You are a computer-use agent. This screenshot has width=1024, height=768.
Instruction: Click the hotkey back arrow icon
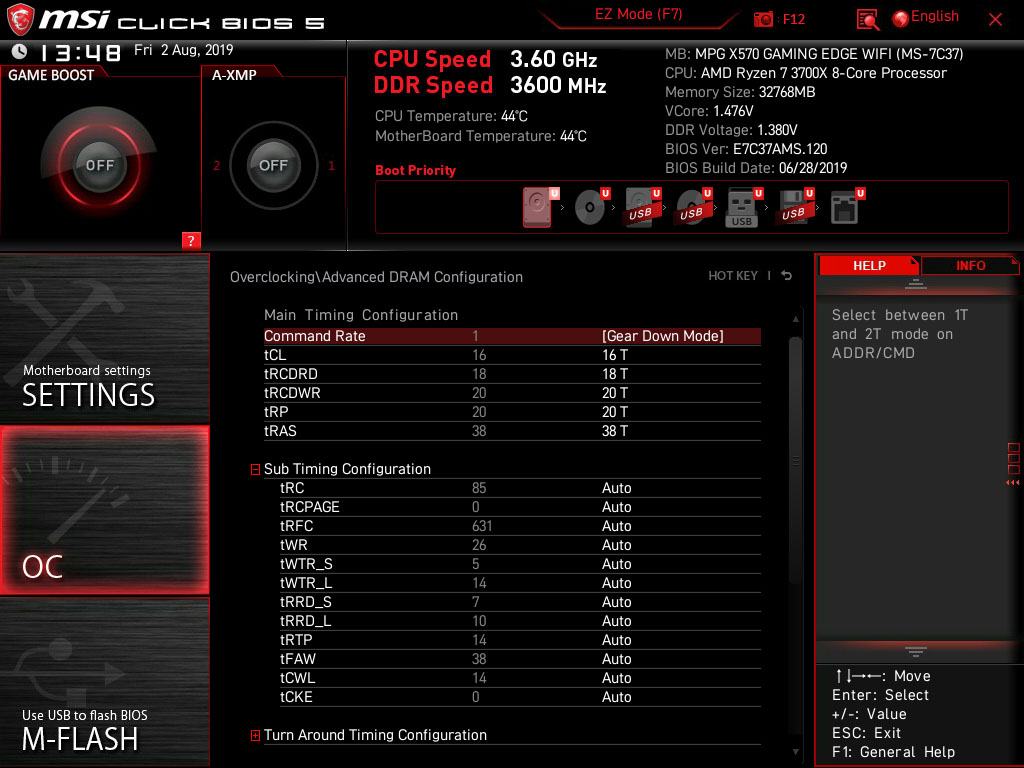(787, 276)
